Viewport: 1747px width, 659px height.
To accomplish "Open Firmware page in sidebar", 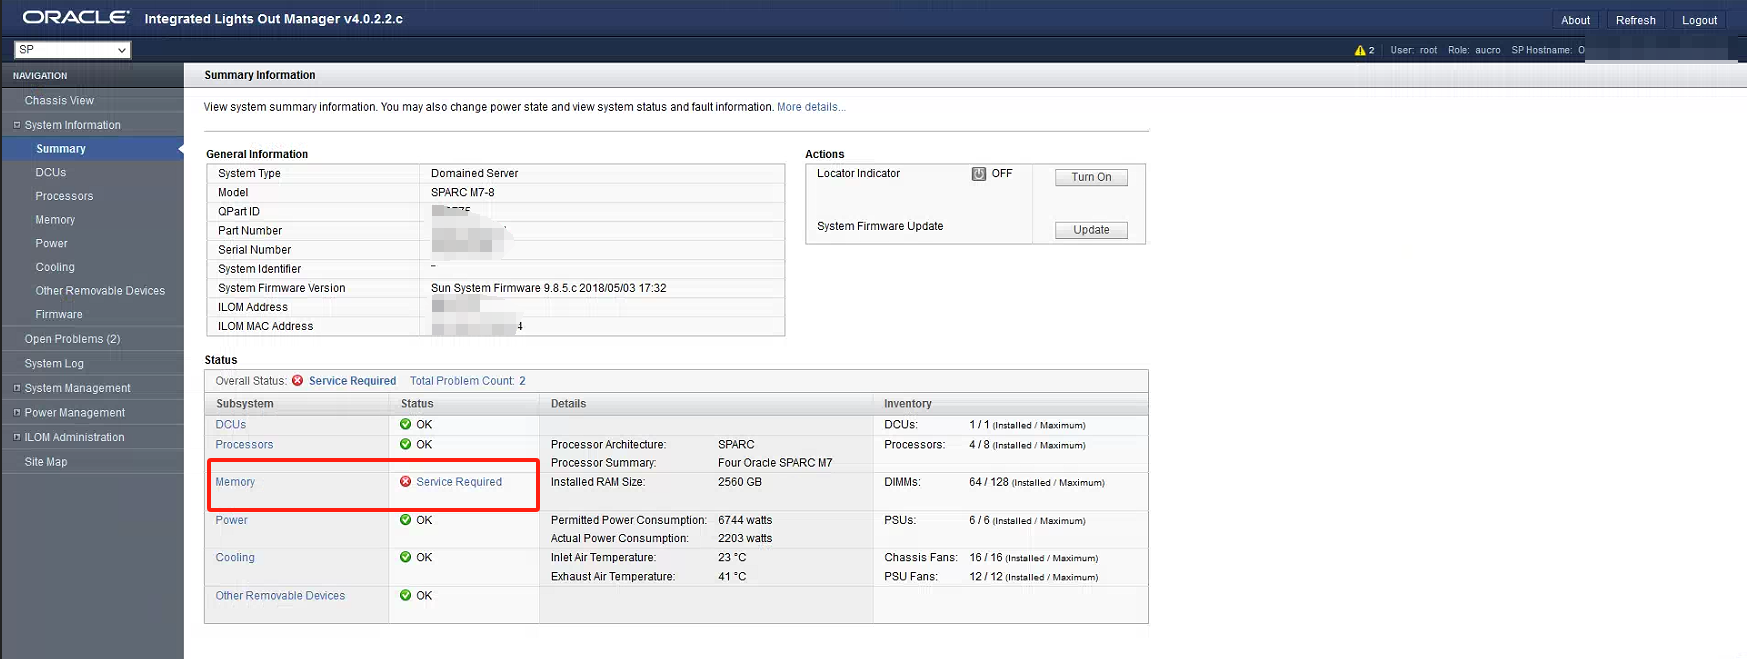I will (59, 314).
